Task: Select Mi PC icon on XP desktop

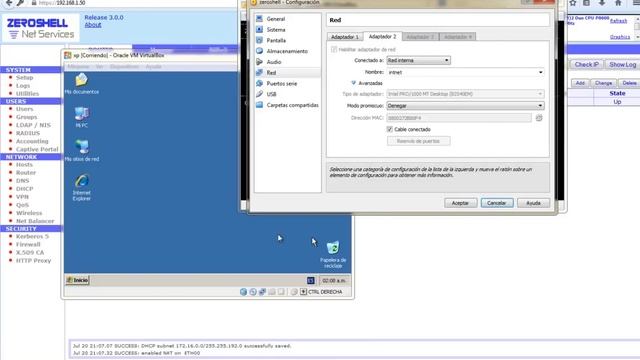Action: 82,117
